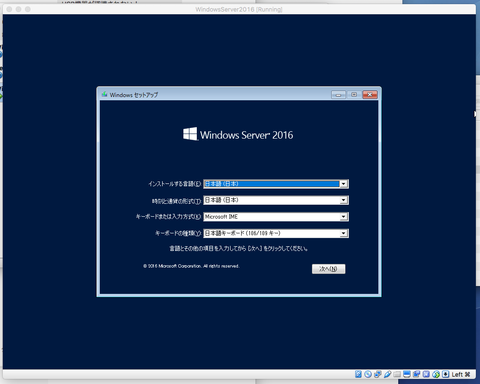Image resolution: width=480 pixels, height=384 pixels.
Task: Toggle the mouse integration status icon
Action: [x=436, y=374]
